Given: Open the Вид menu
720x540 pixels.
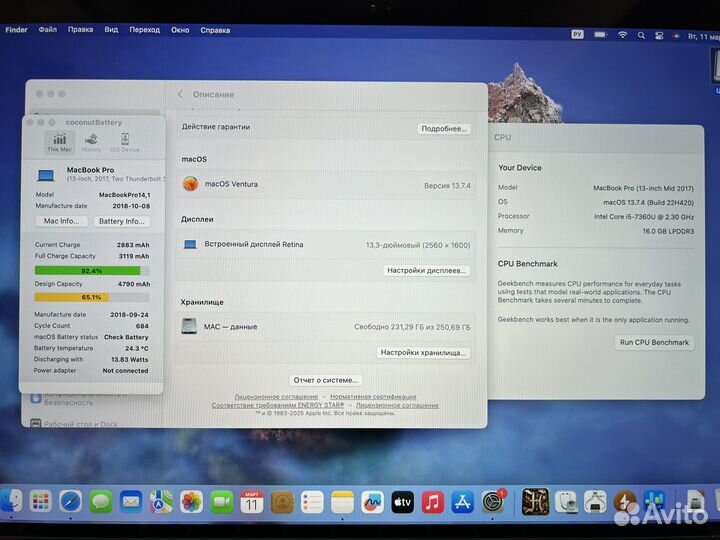Looking at the screenshot, I should pos(111,29).
